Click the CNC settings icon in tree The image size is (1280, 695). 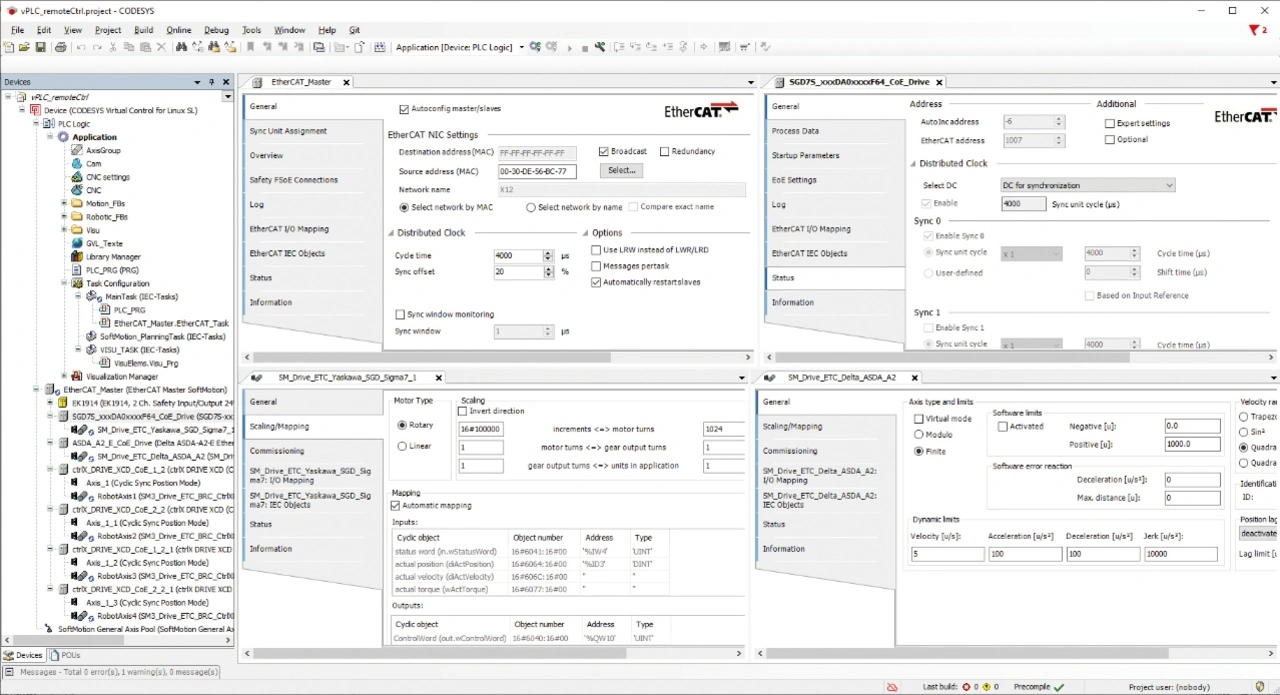[77, 177]
